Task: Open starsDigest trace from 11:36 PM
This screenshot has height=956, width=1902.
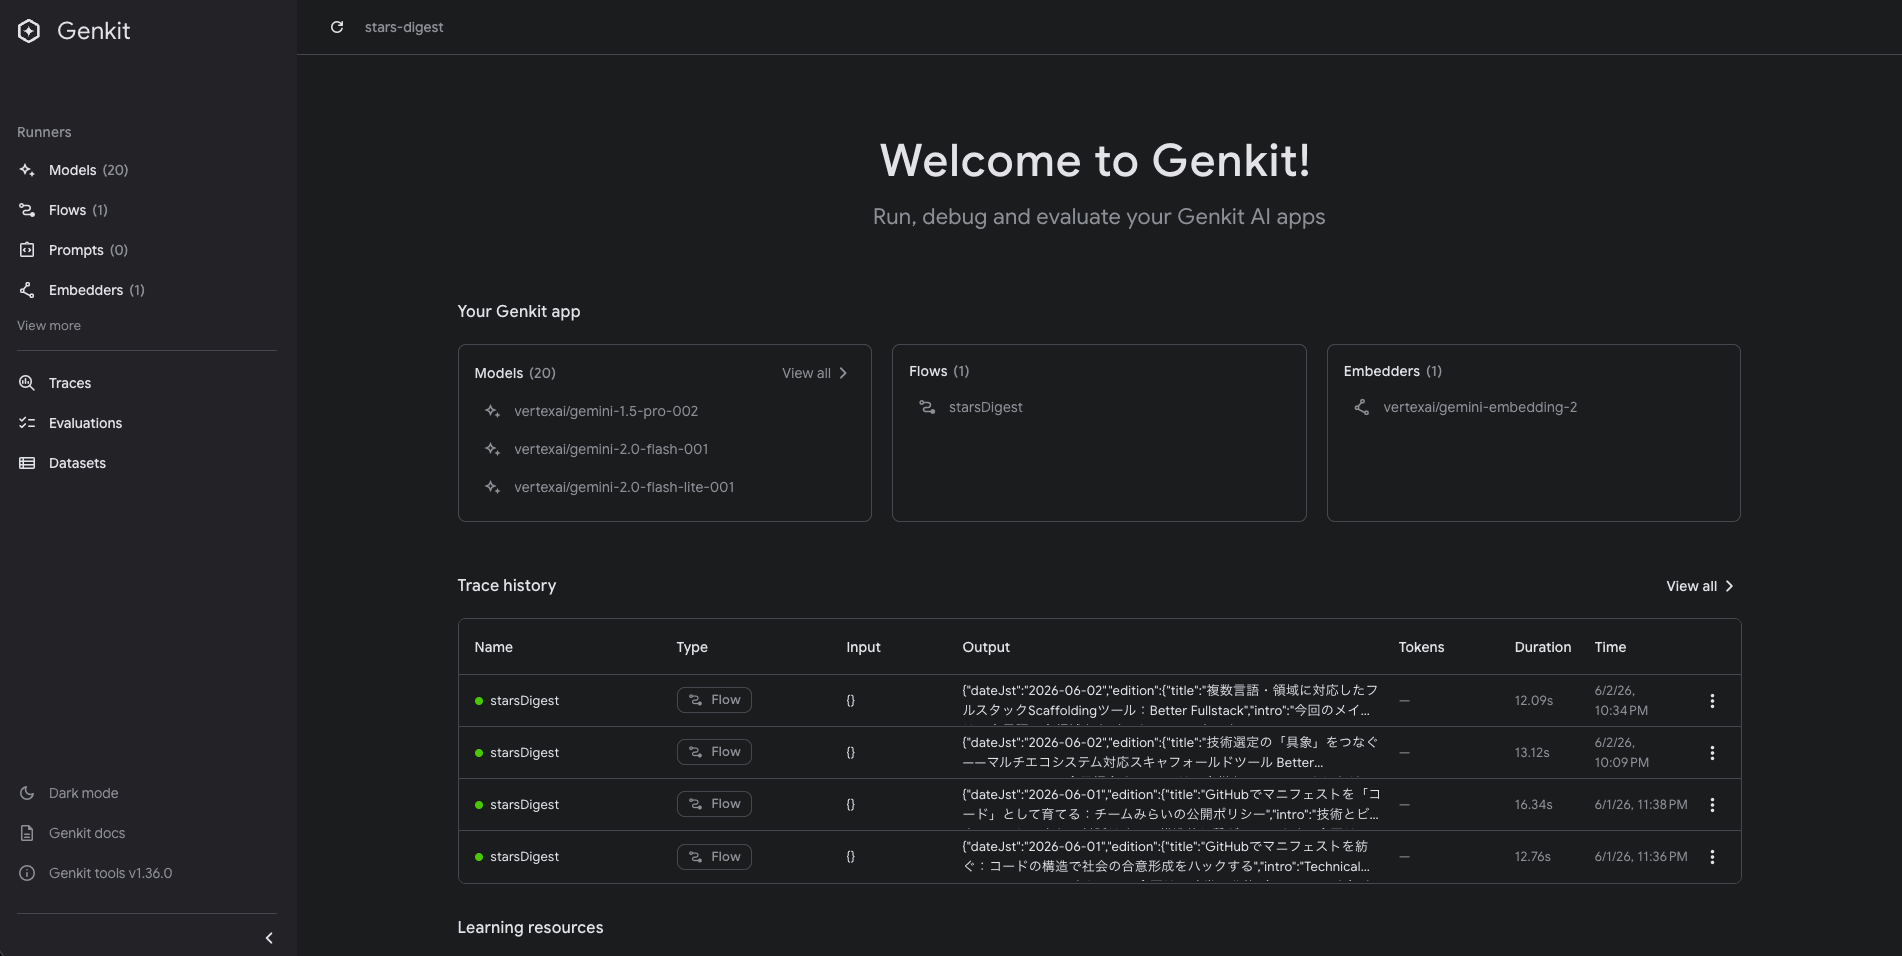Action: click(524, 857)
